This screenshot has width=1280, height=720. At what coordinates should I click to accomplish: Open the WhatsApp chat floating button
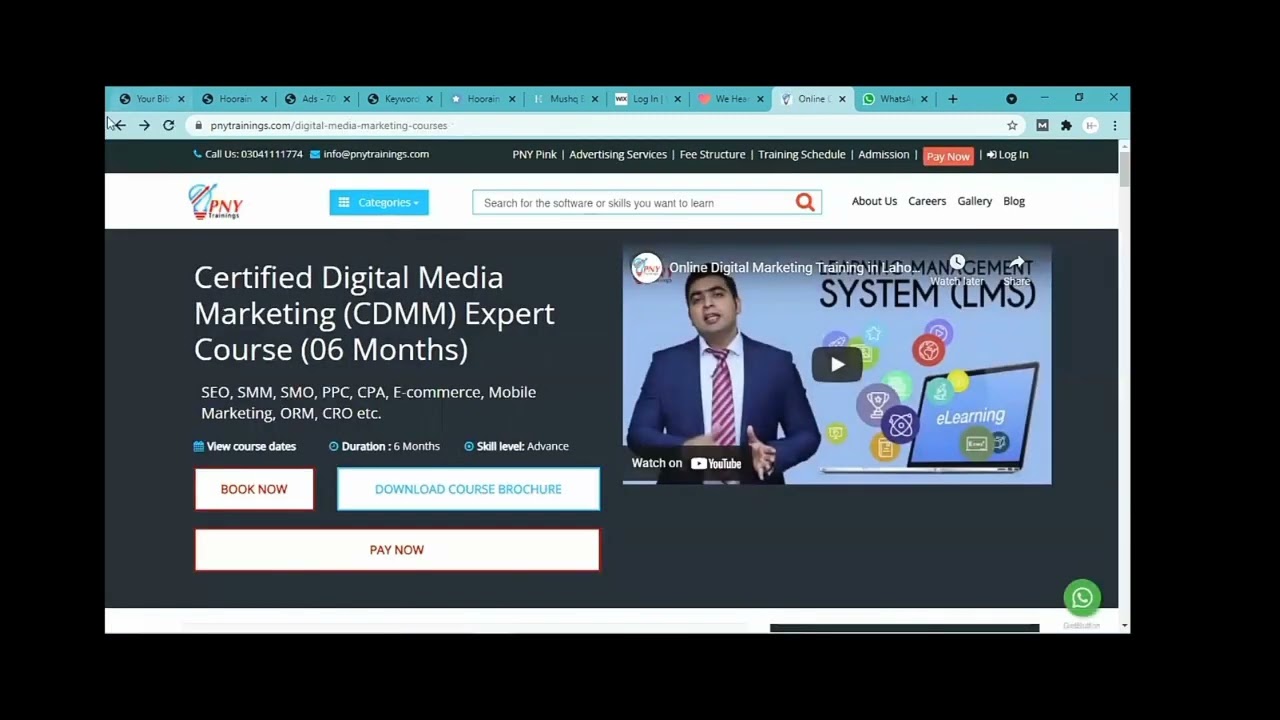1082,598
